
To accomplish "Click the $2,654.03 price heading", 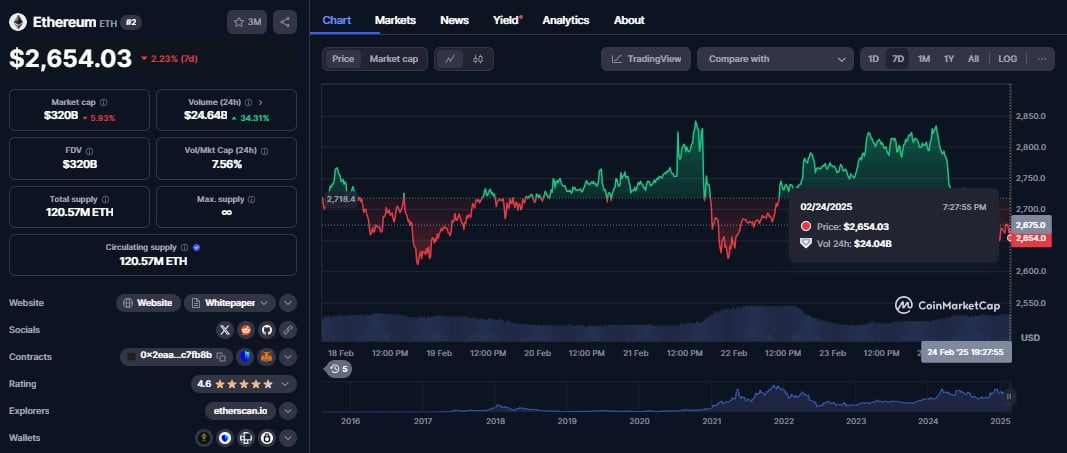I will click(x=70, y=58).
